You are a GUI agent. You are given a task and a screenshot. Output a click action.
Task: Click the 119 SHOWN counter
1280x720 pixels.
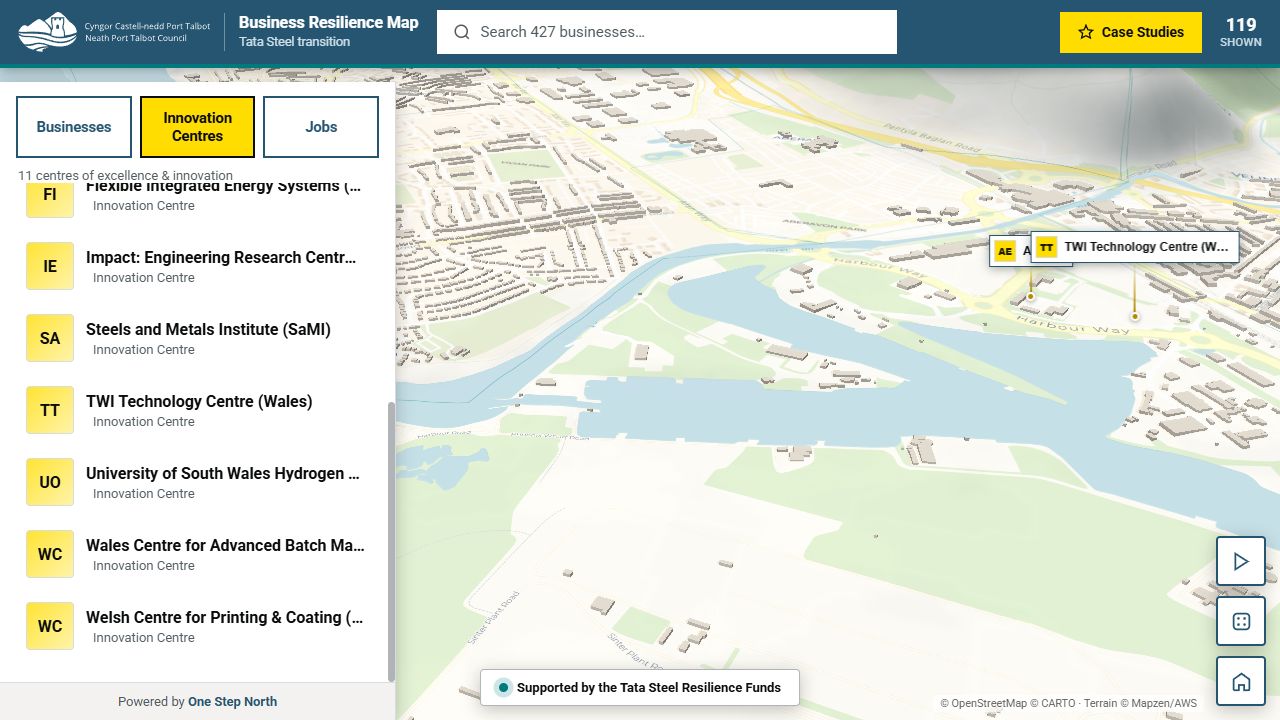point(1241,32)
